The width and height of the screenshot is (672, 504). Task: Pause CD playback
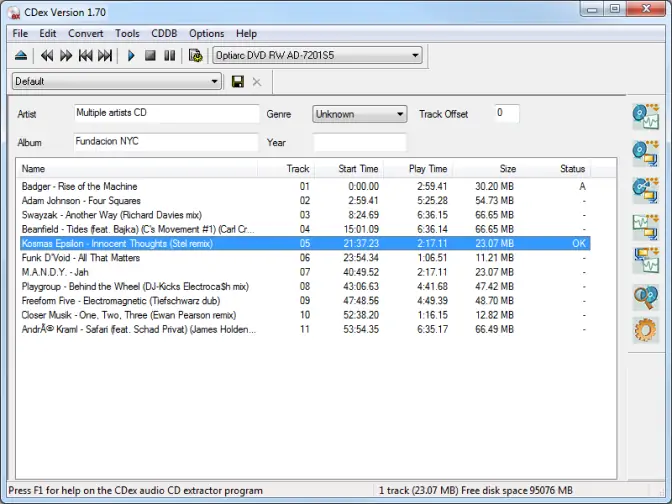tap(170, 55)
